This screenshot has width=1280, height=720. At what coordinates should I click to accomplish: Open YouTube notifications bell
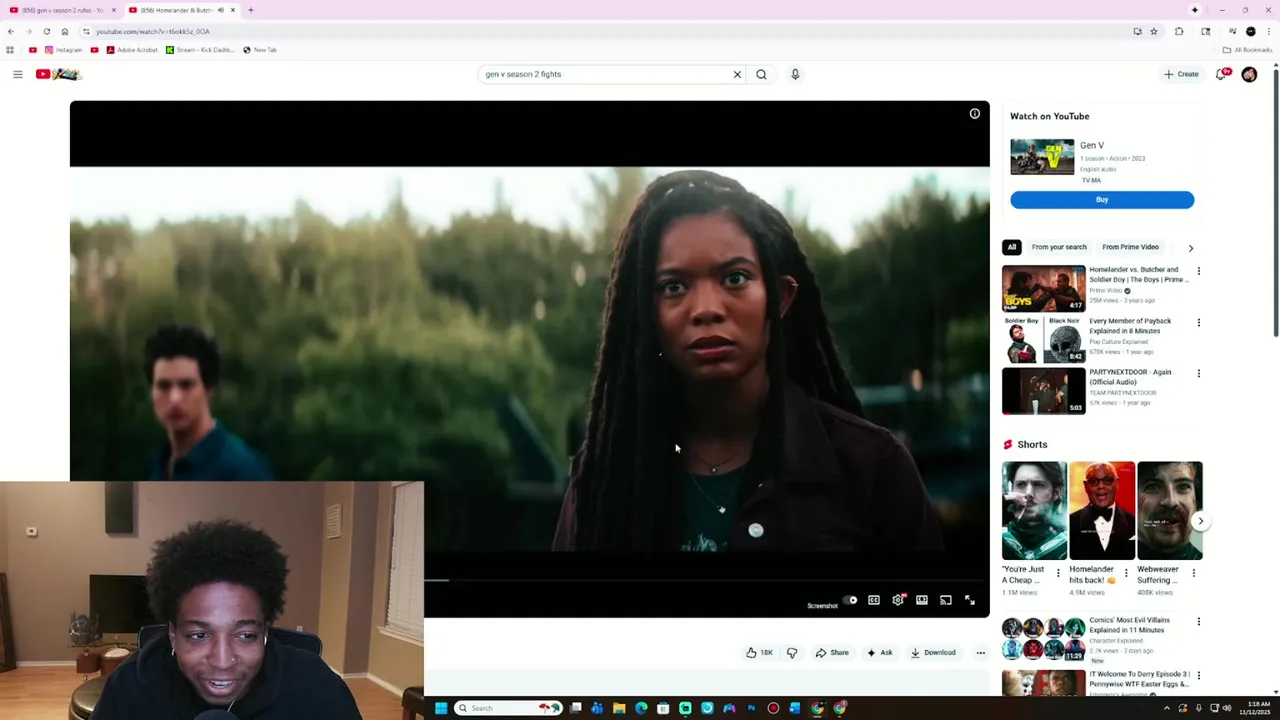click(1221, 74)
